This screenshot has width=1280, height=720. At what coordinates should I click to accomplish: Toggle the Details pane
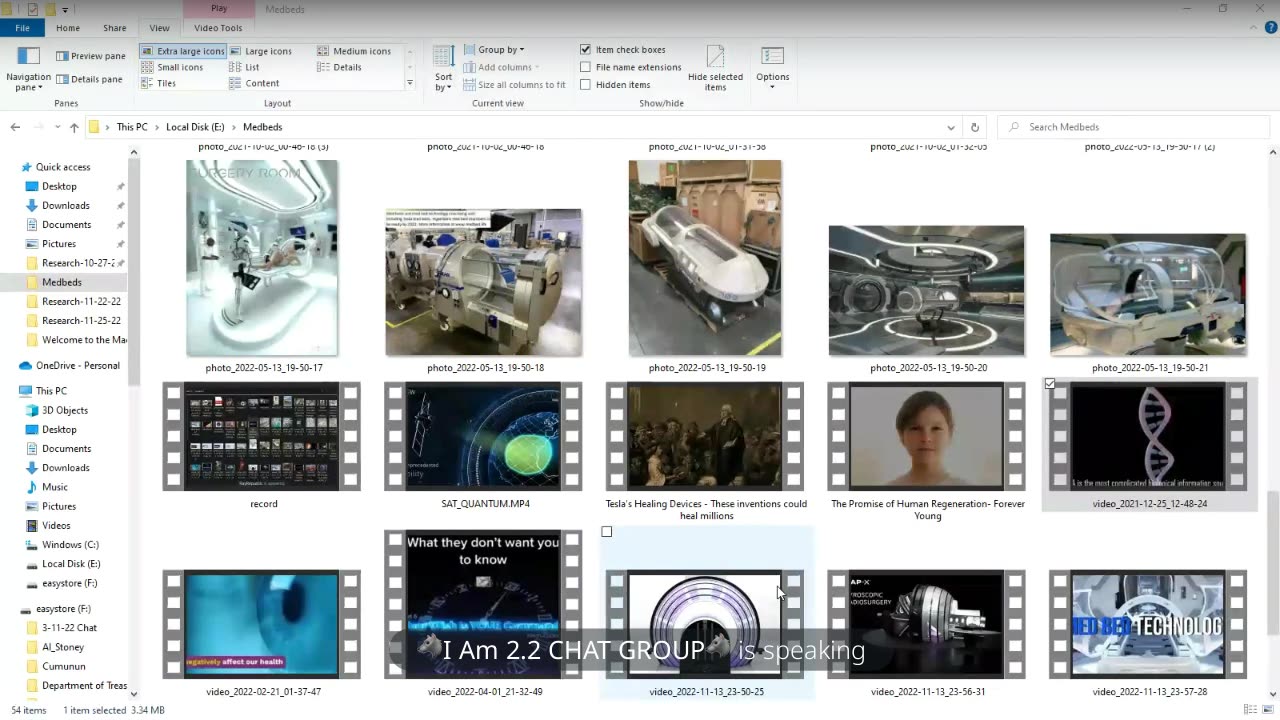[x=89, y=79]
